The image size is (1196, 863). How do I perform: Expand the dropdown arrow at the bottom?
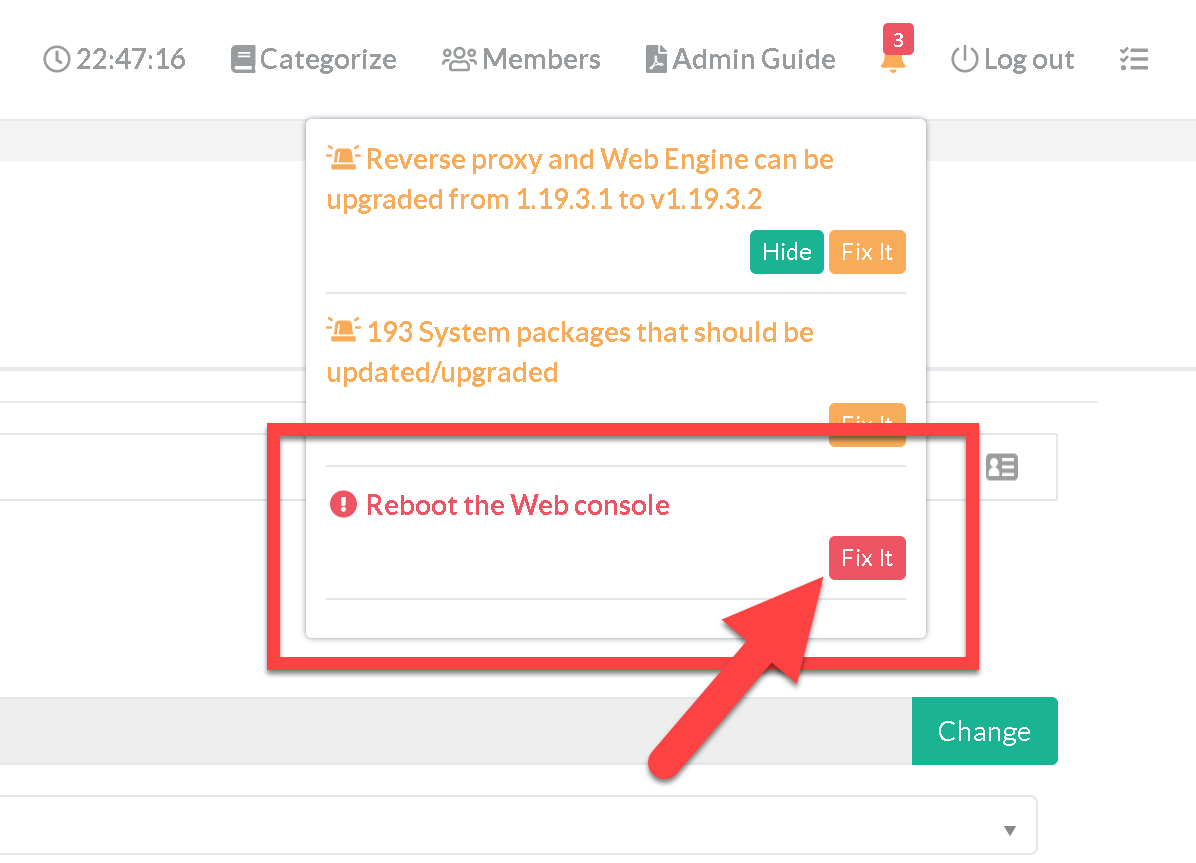click(1010, 830)
